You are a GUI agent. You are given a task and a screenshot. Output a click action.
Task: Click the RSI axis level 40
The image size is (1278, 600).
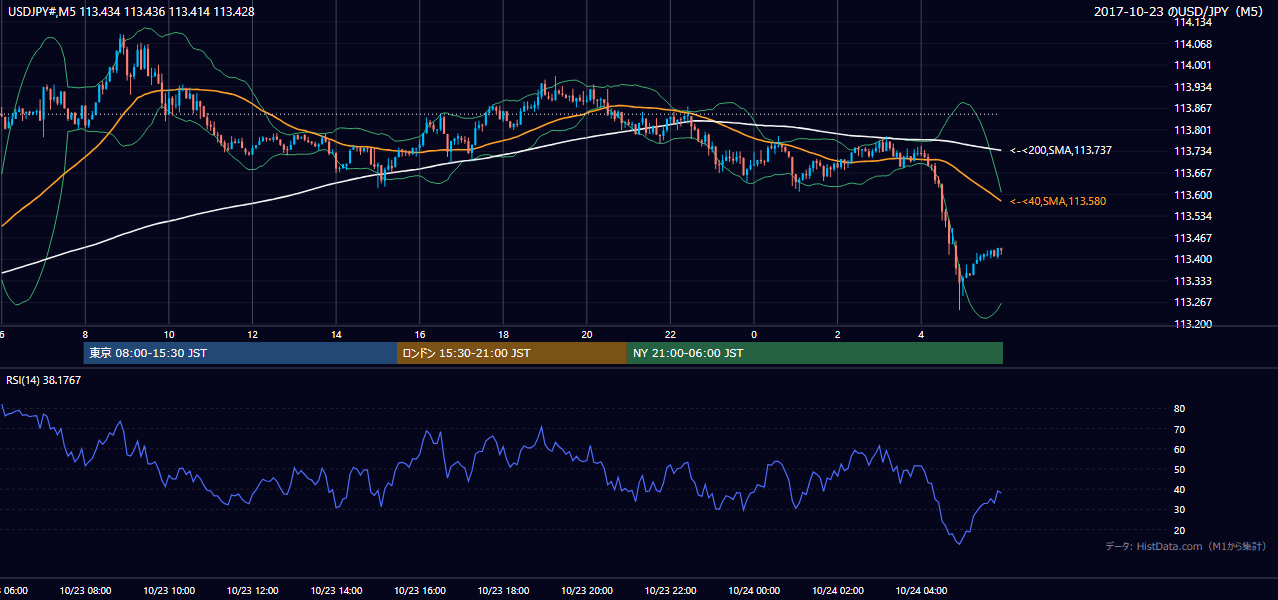click(1179, 489)
